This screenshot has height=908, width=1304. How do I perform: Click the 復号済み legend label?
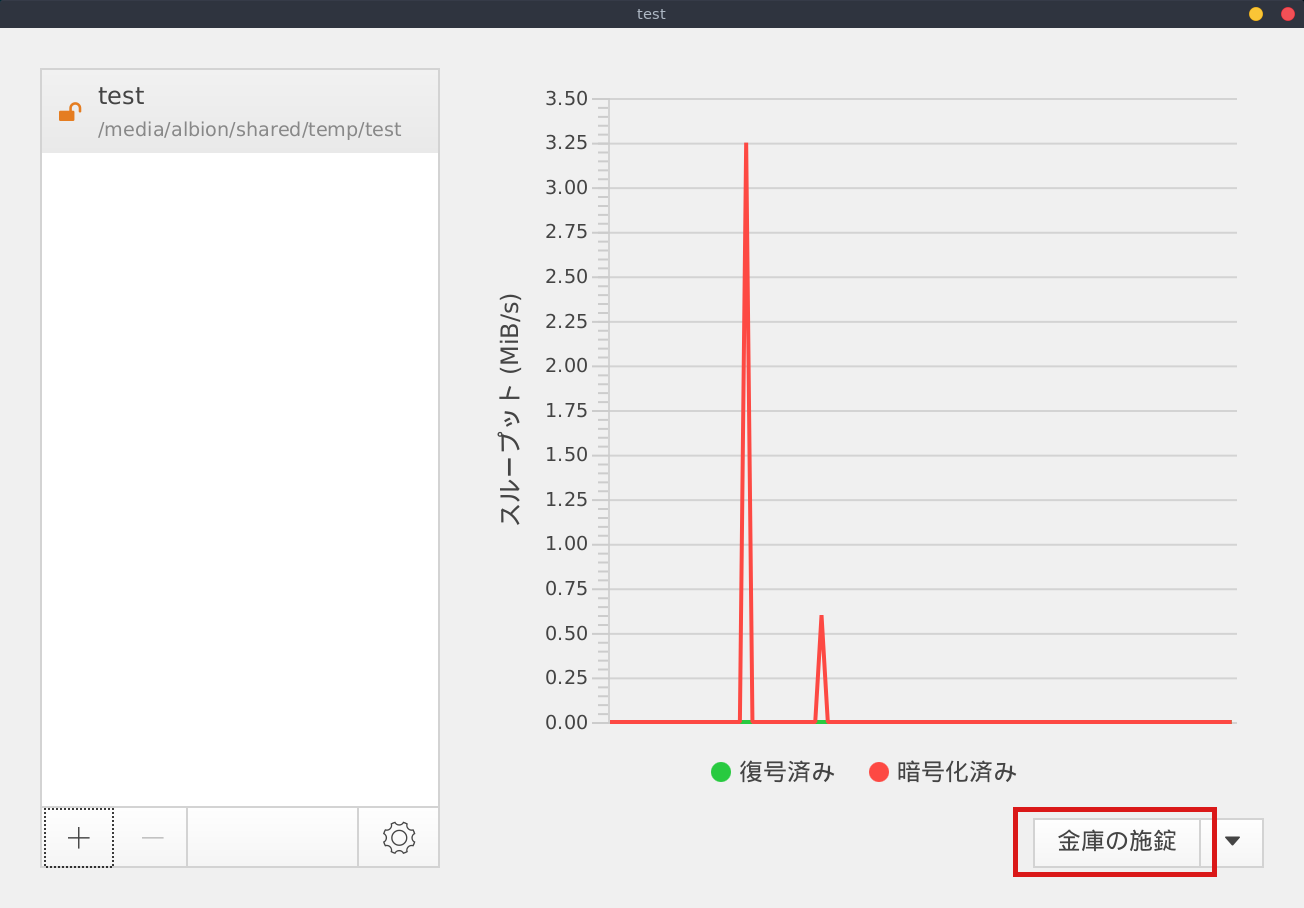click(x=787, y=772)
